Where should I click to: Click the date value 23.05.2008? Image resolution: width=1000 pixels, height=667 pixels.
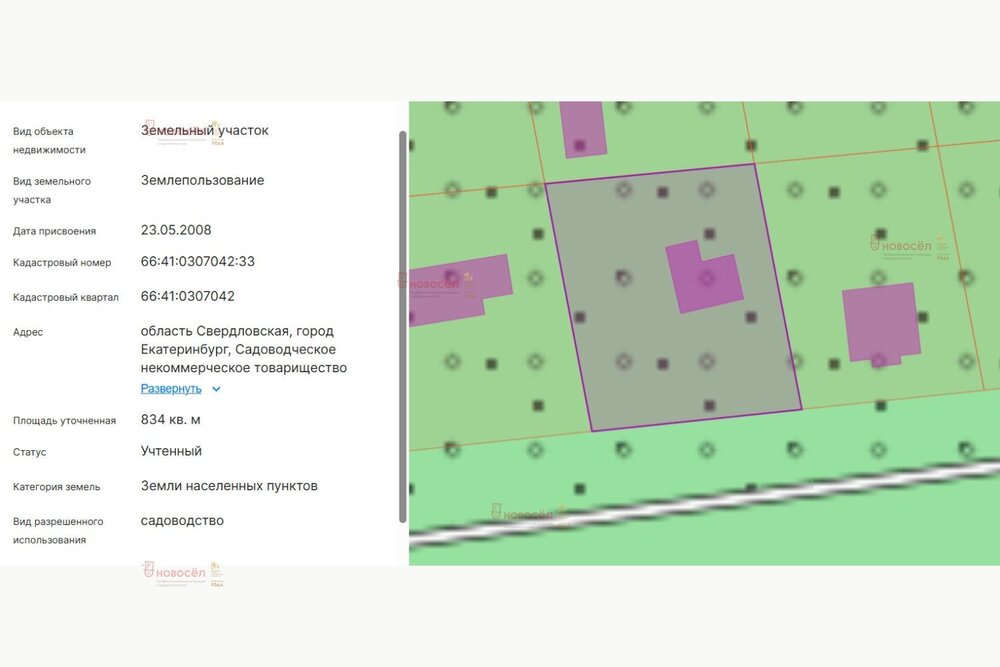tap(176, 230)
